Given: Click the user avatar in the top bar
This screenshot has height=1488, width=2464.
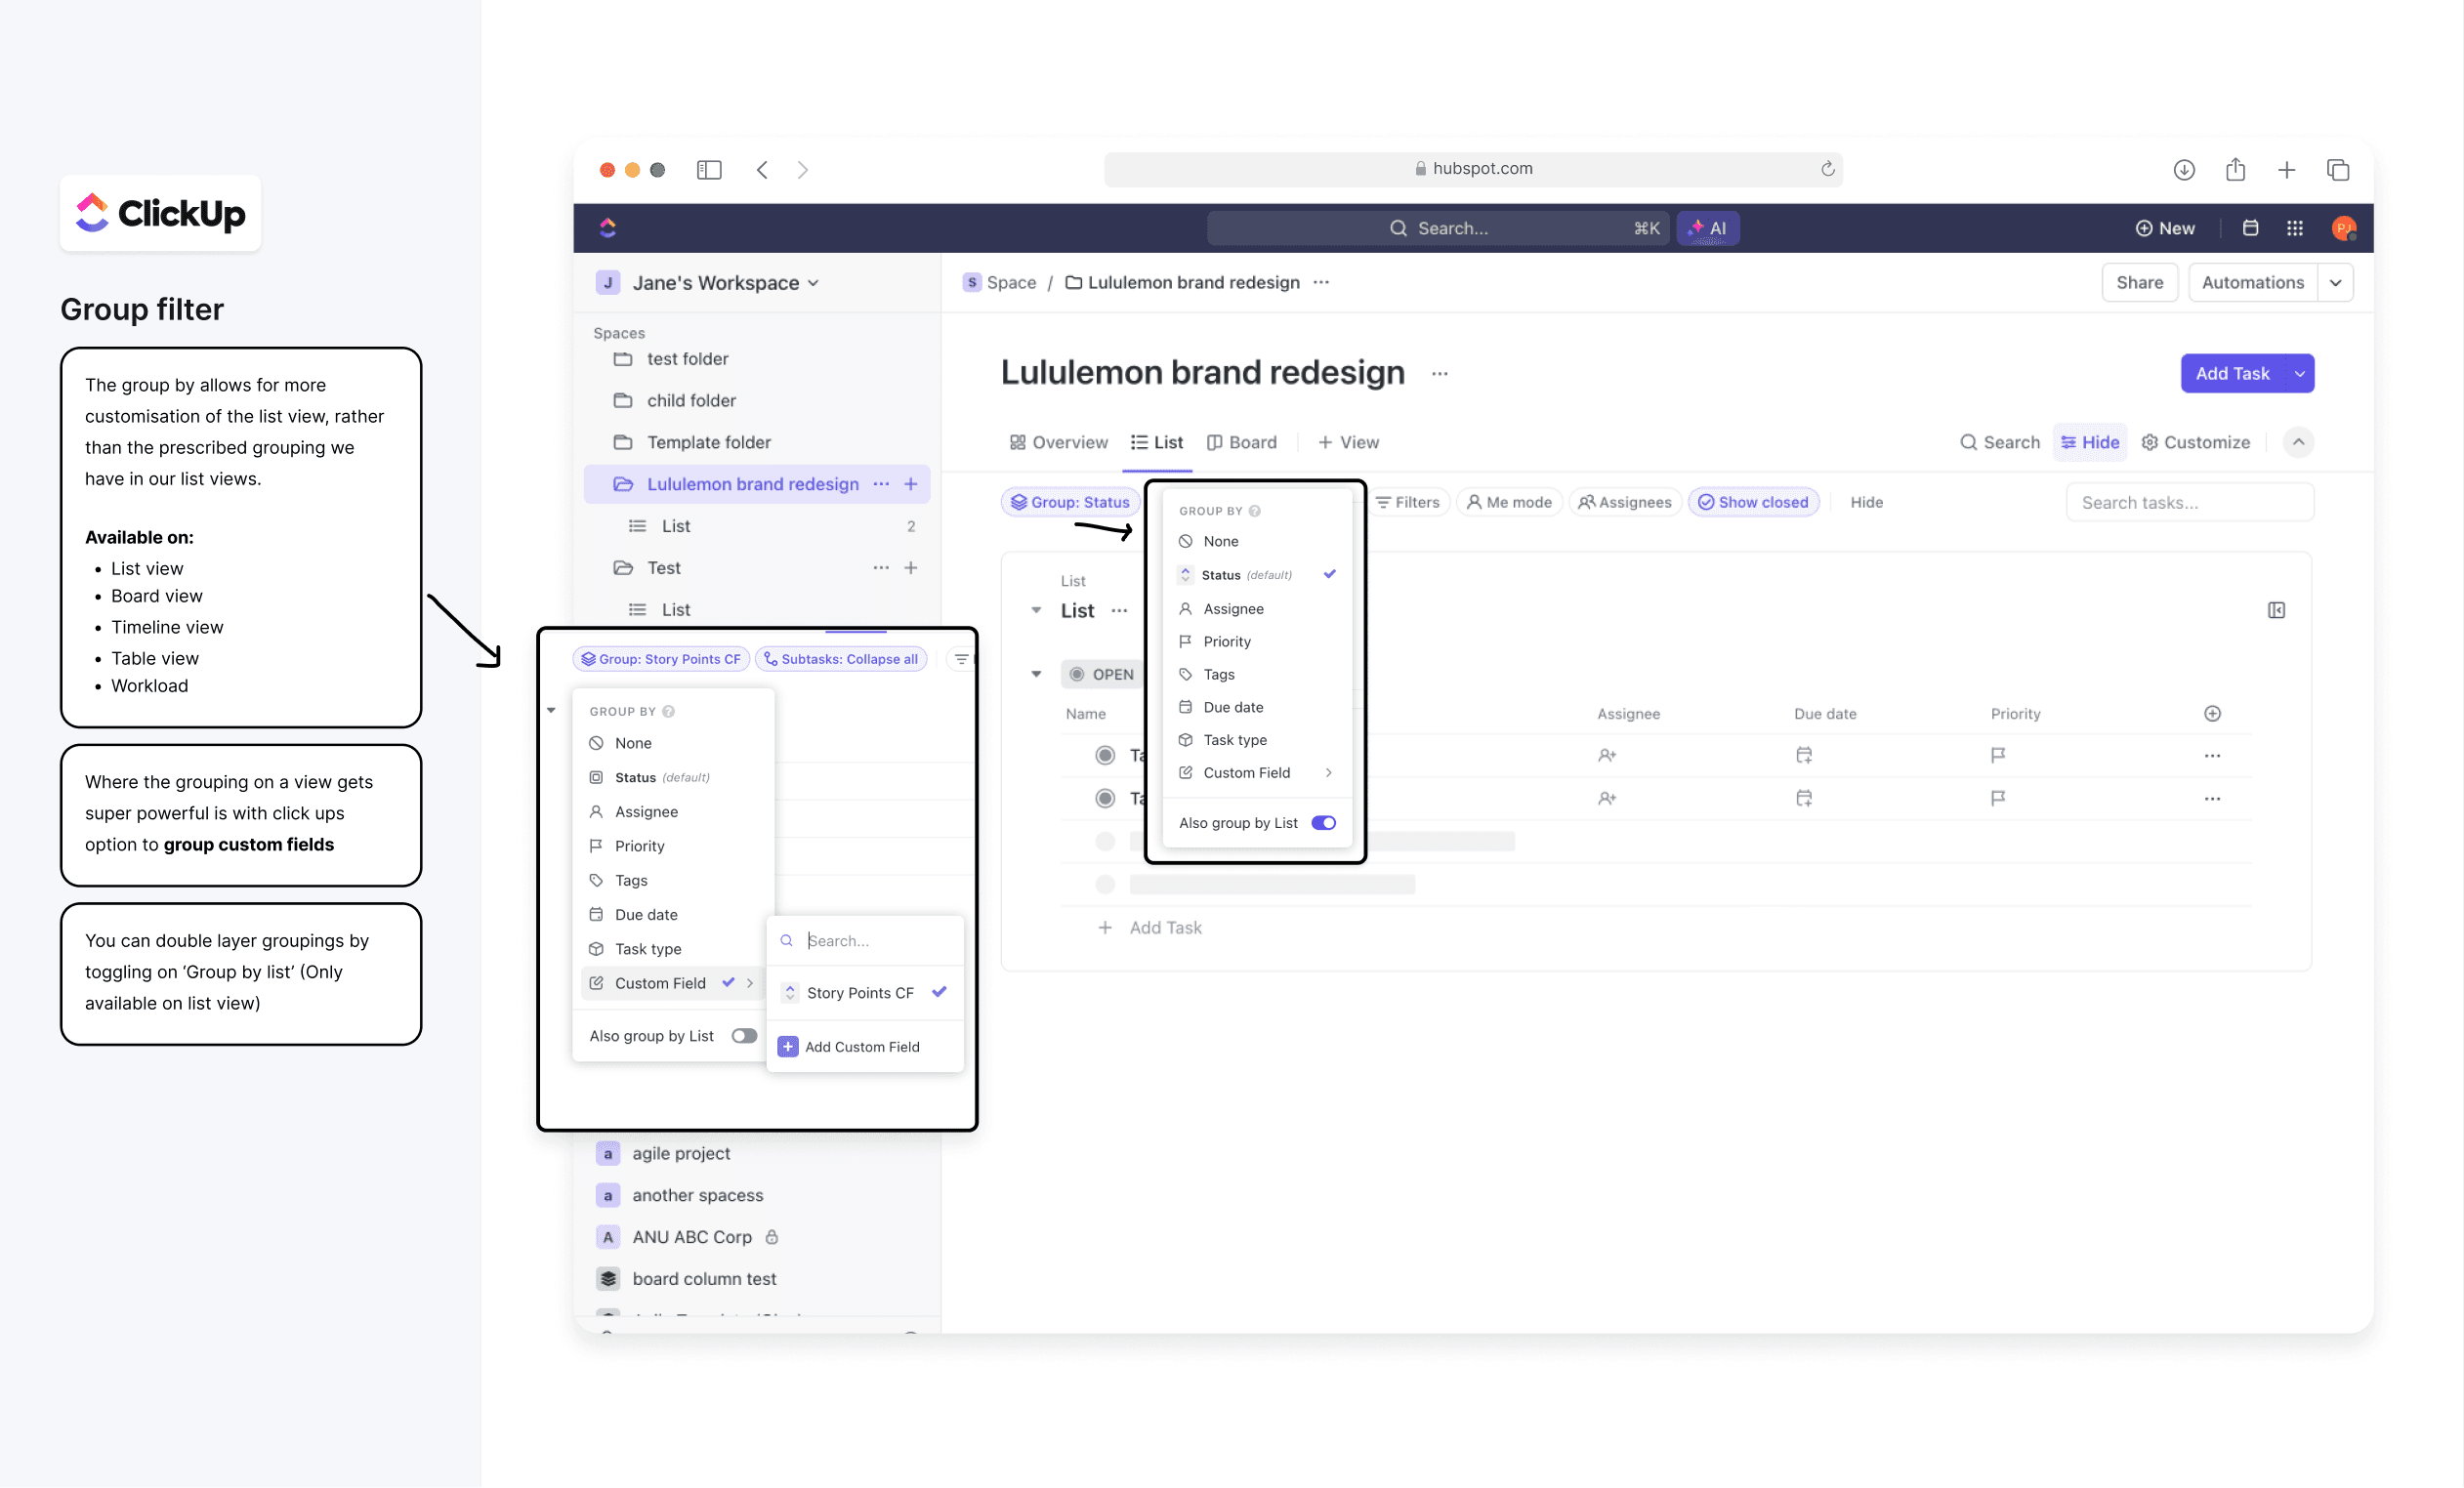Looking at the screenshot, I should tap(2343, 228).
